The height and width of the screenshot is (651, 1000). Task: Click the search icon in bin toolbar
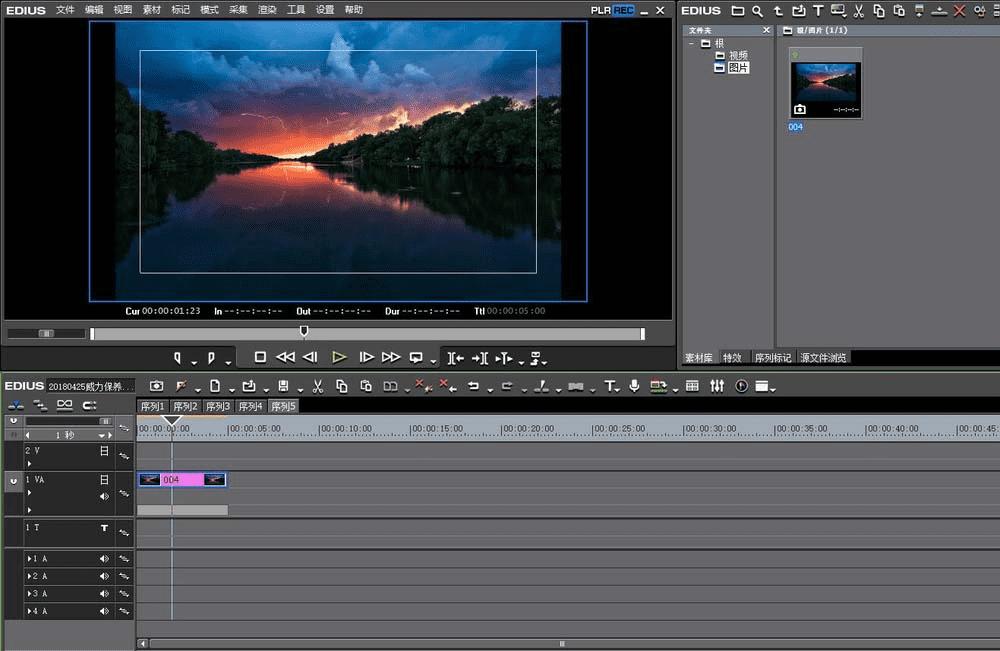point(757,11)
